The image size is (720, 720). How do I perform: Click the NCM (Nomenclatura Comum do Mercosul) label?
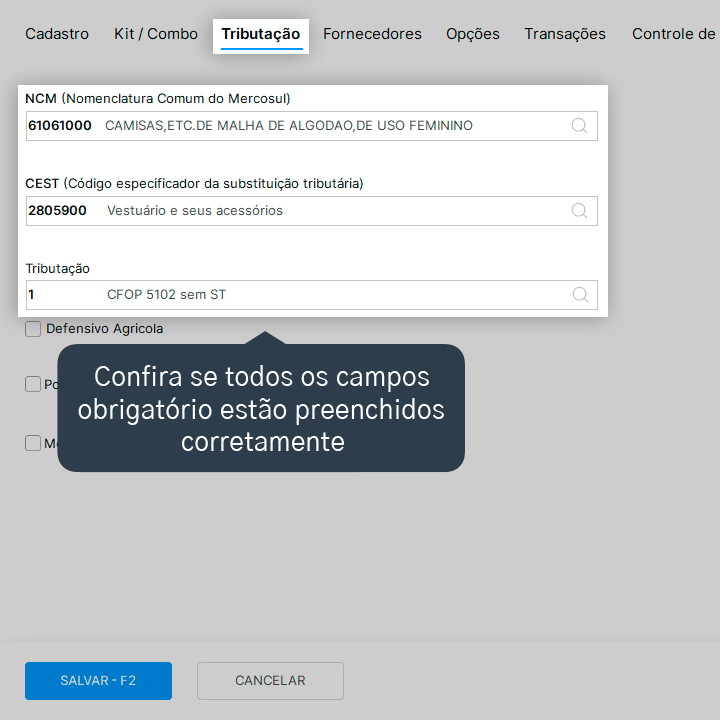158,98
